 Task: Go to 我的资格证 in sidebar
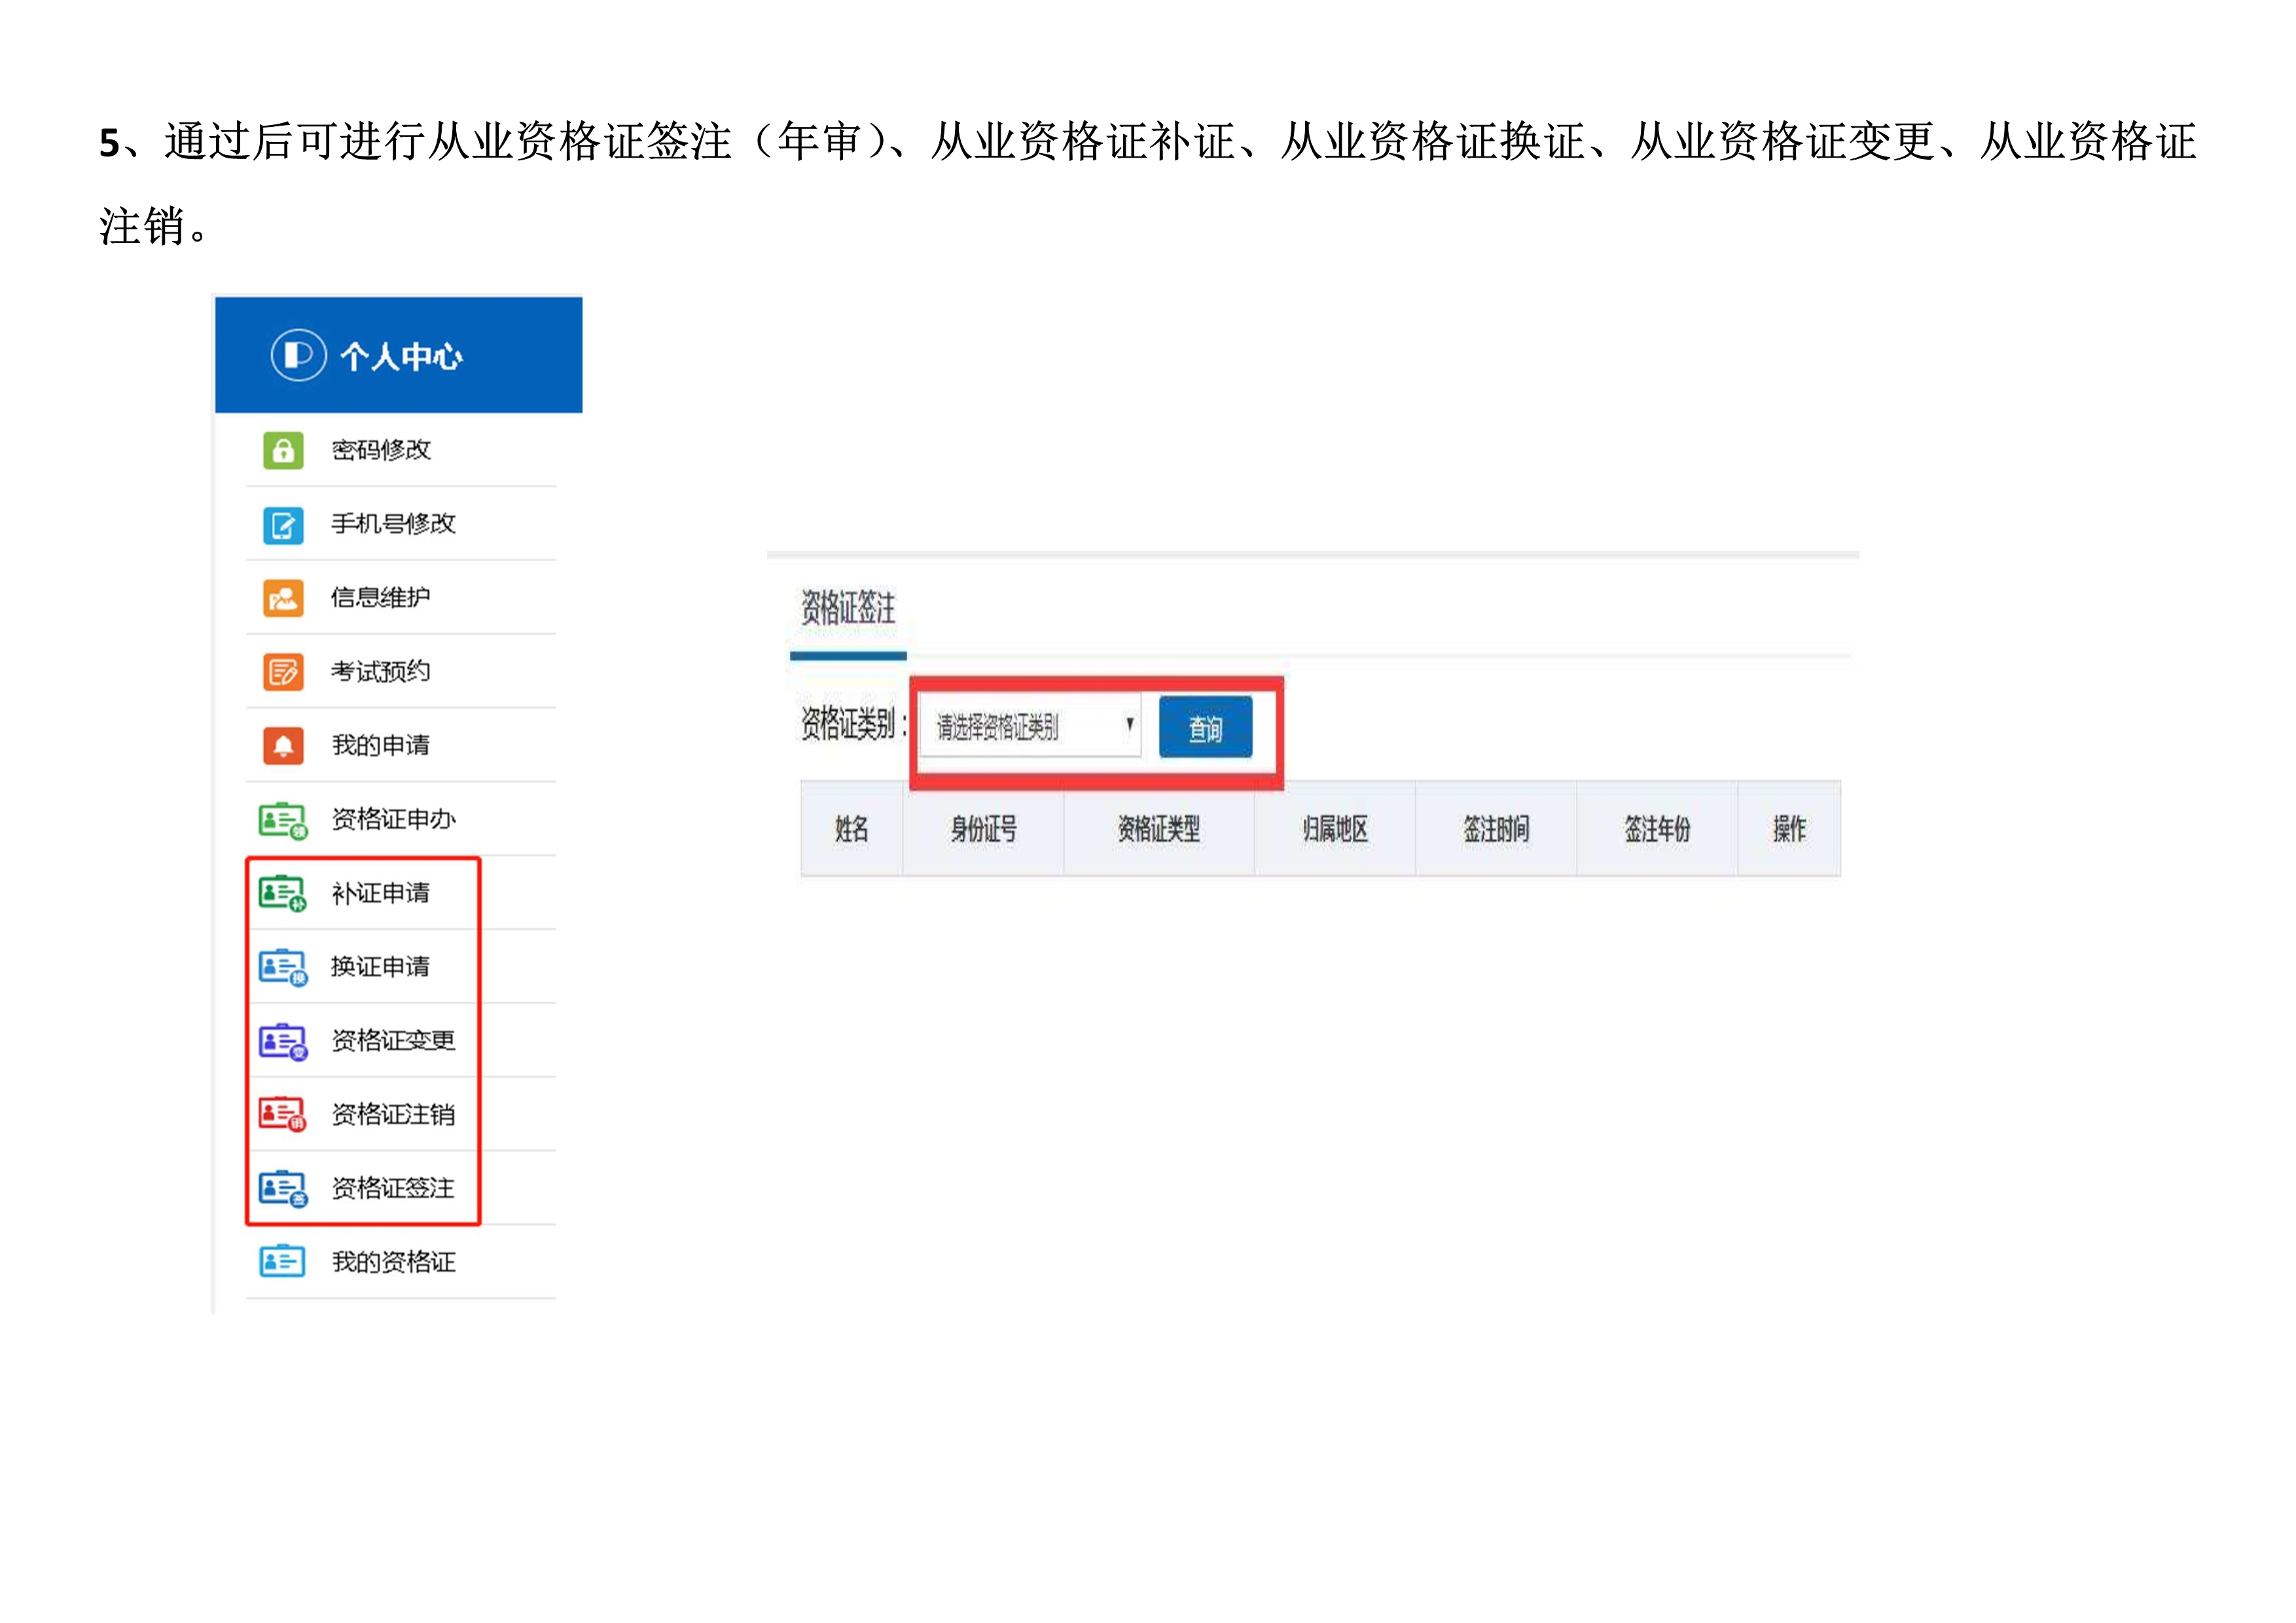point(393,1262)
